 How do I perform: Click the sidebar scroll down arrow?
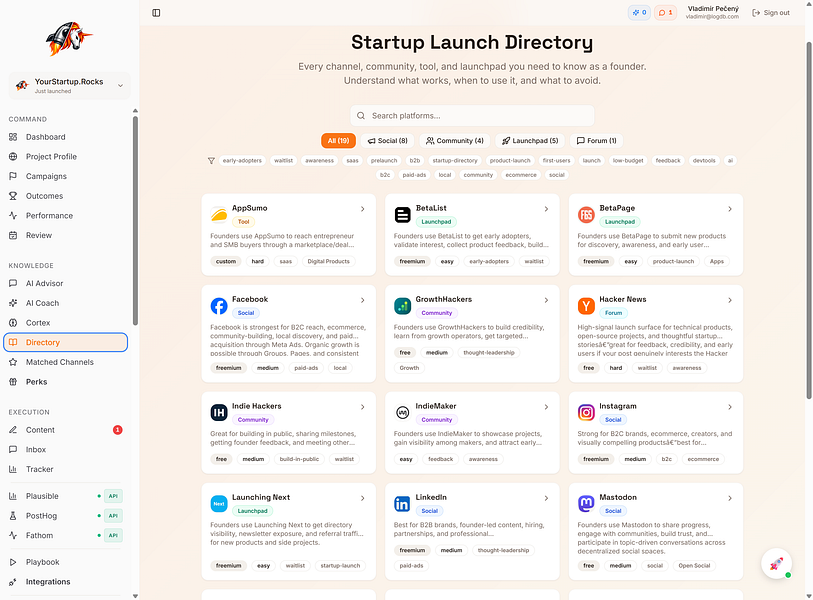pos(135,596)
